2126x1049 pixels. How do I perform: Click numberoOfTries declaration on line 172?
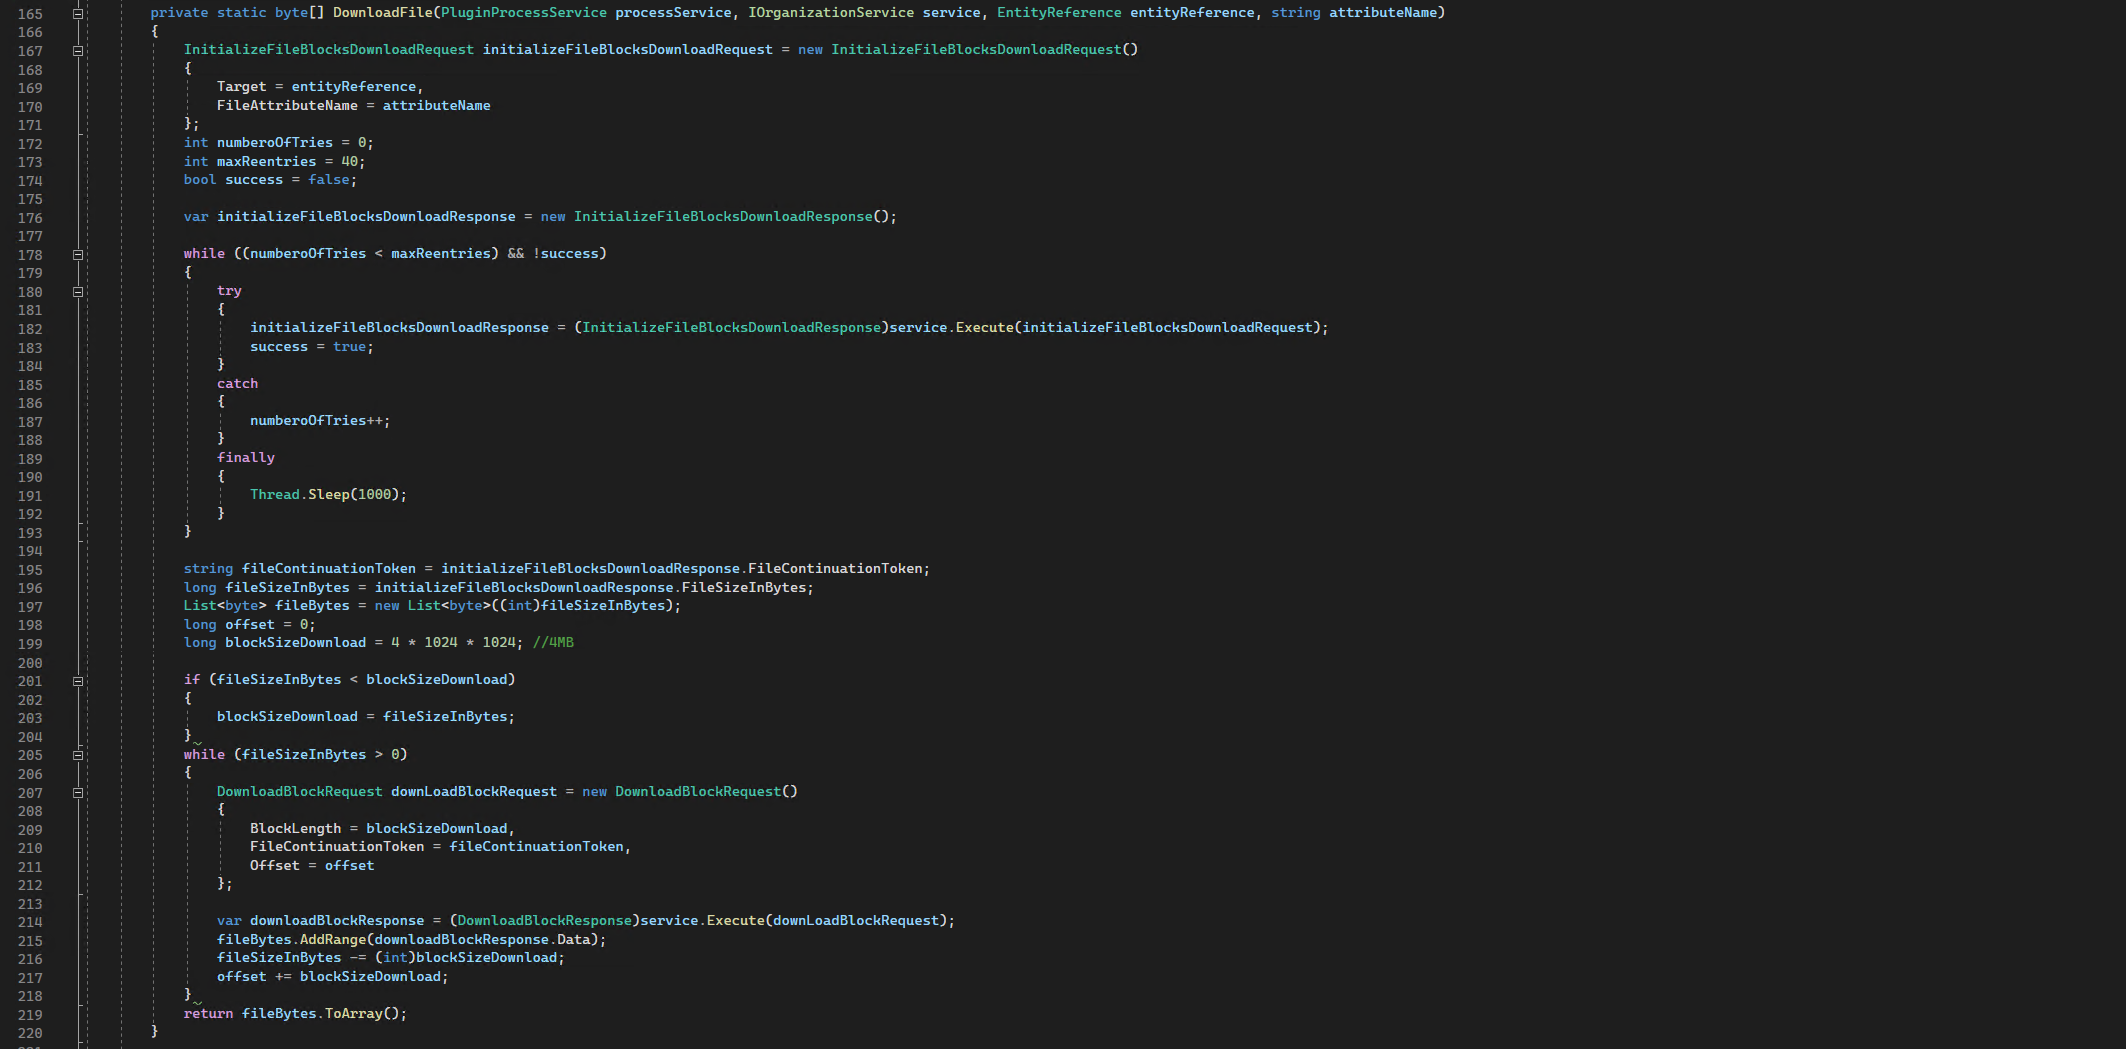point(275,142)
